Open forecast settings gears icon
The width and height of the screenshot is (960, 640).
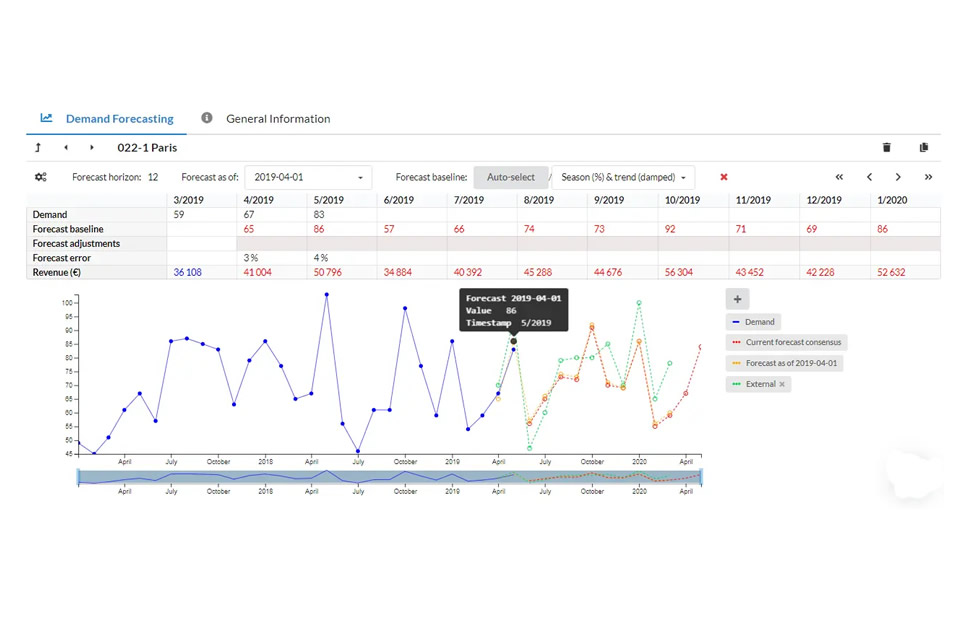coord(41,177)
